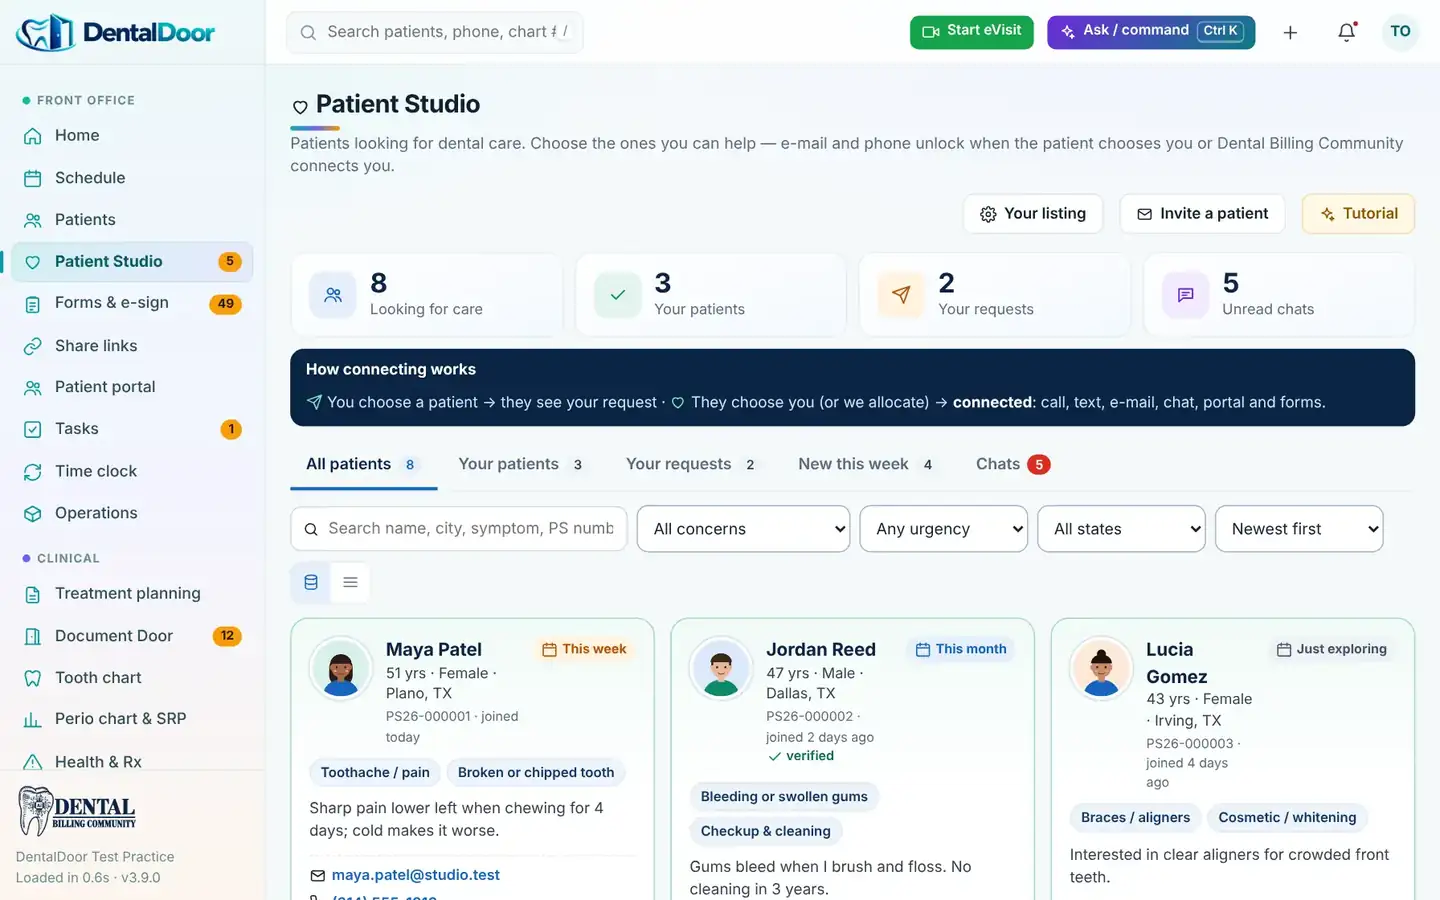Click the Braces / aligners tag

(1135, 818)
